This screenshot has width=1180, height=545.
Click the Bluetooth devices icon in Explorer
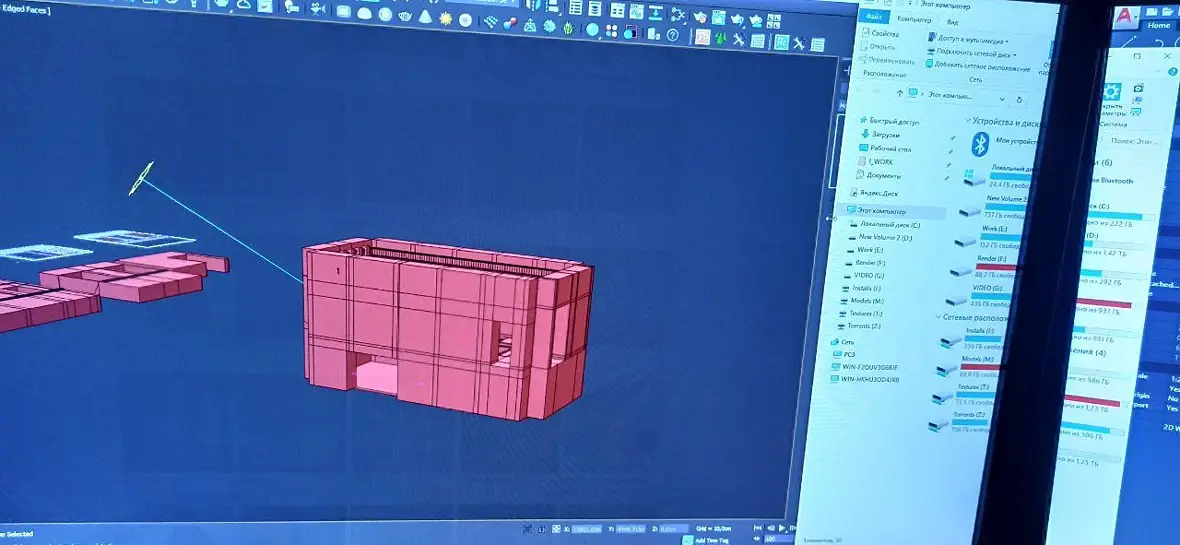(979, 144)
